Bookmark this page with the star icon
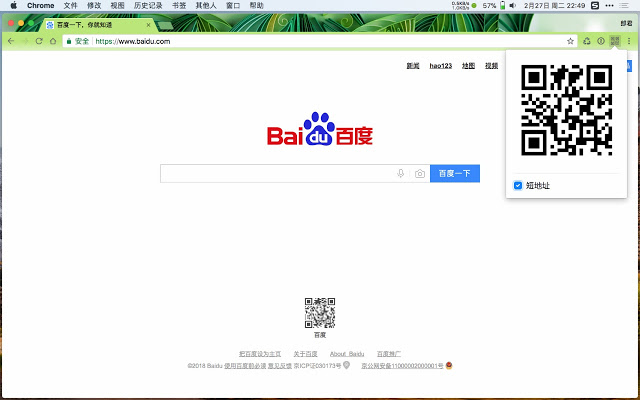 click(570, 41)
